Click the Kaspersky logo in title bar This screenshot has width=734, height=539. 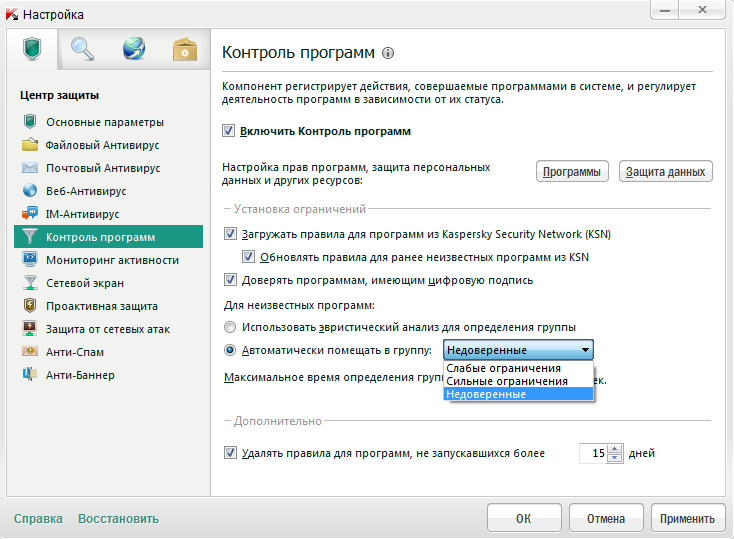12,15
